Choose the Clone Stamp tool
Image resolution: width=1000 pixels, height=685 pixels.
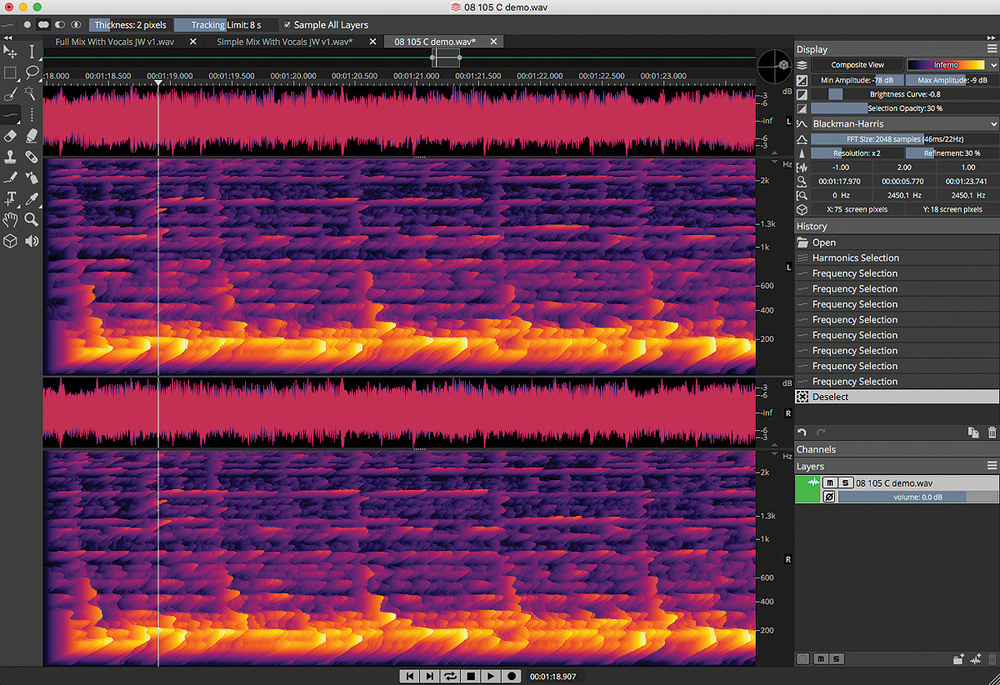coord(10,157)
